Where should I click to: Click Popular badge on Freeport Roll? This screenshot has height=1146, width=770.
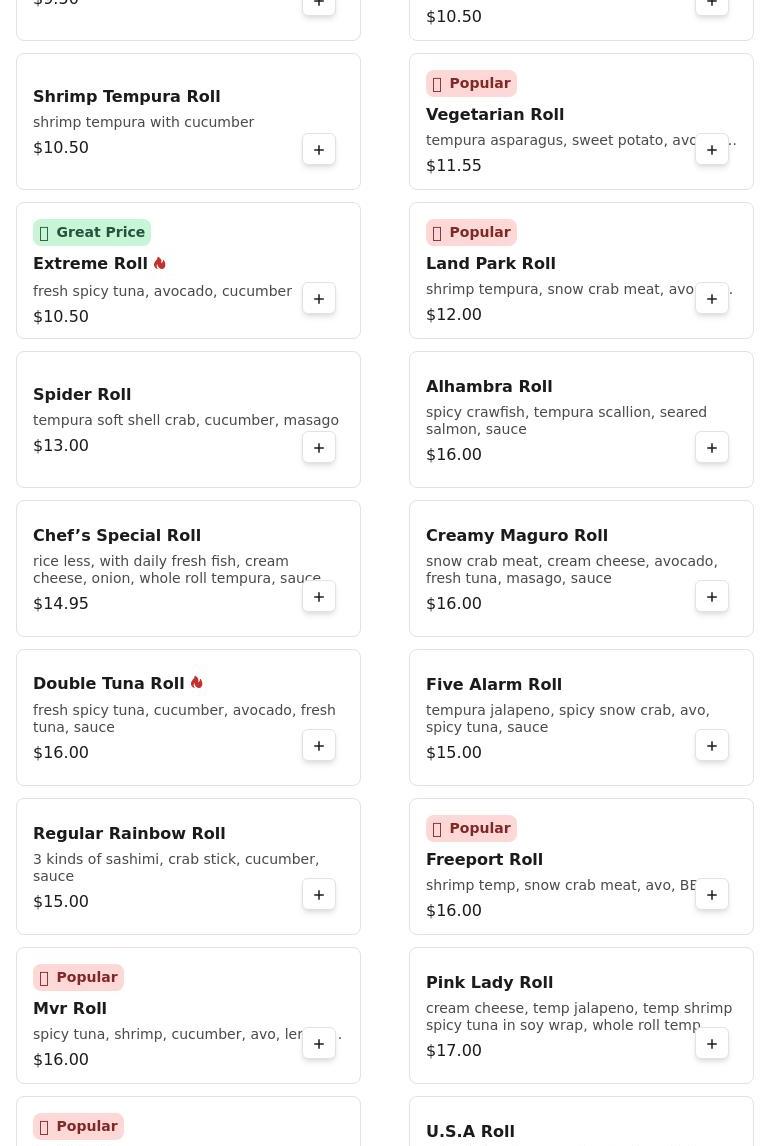click(x=471, y=828)
